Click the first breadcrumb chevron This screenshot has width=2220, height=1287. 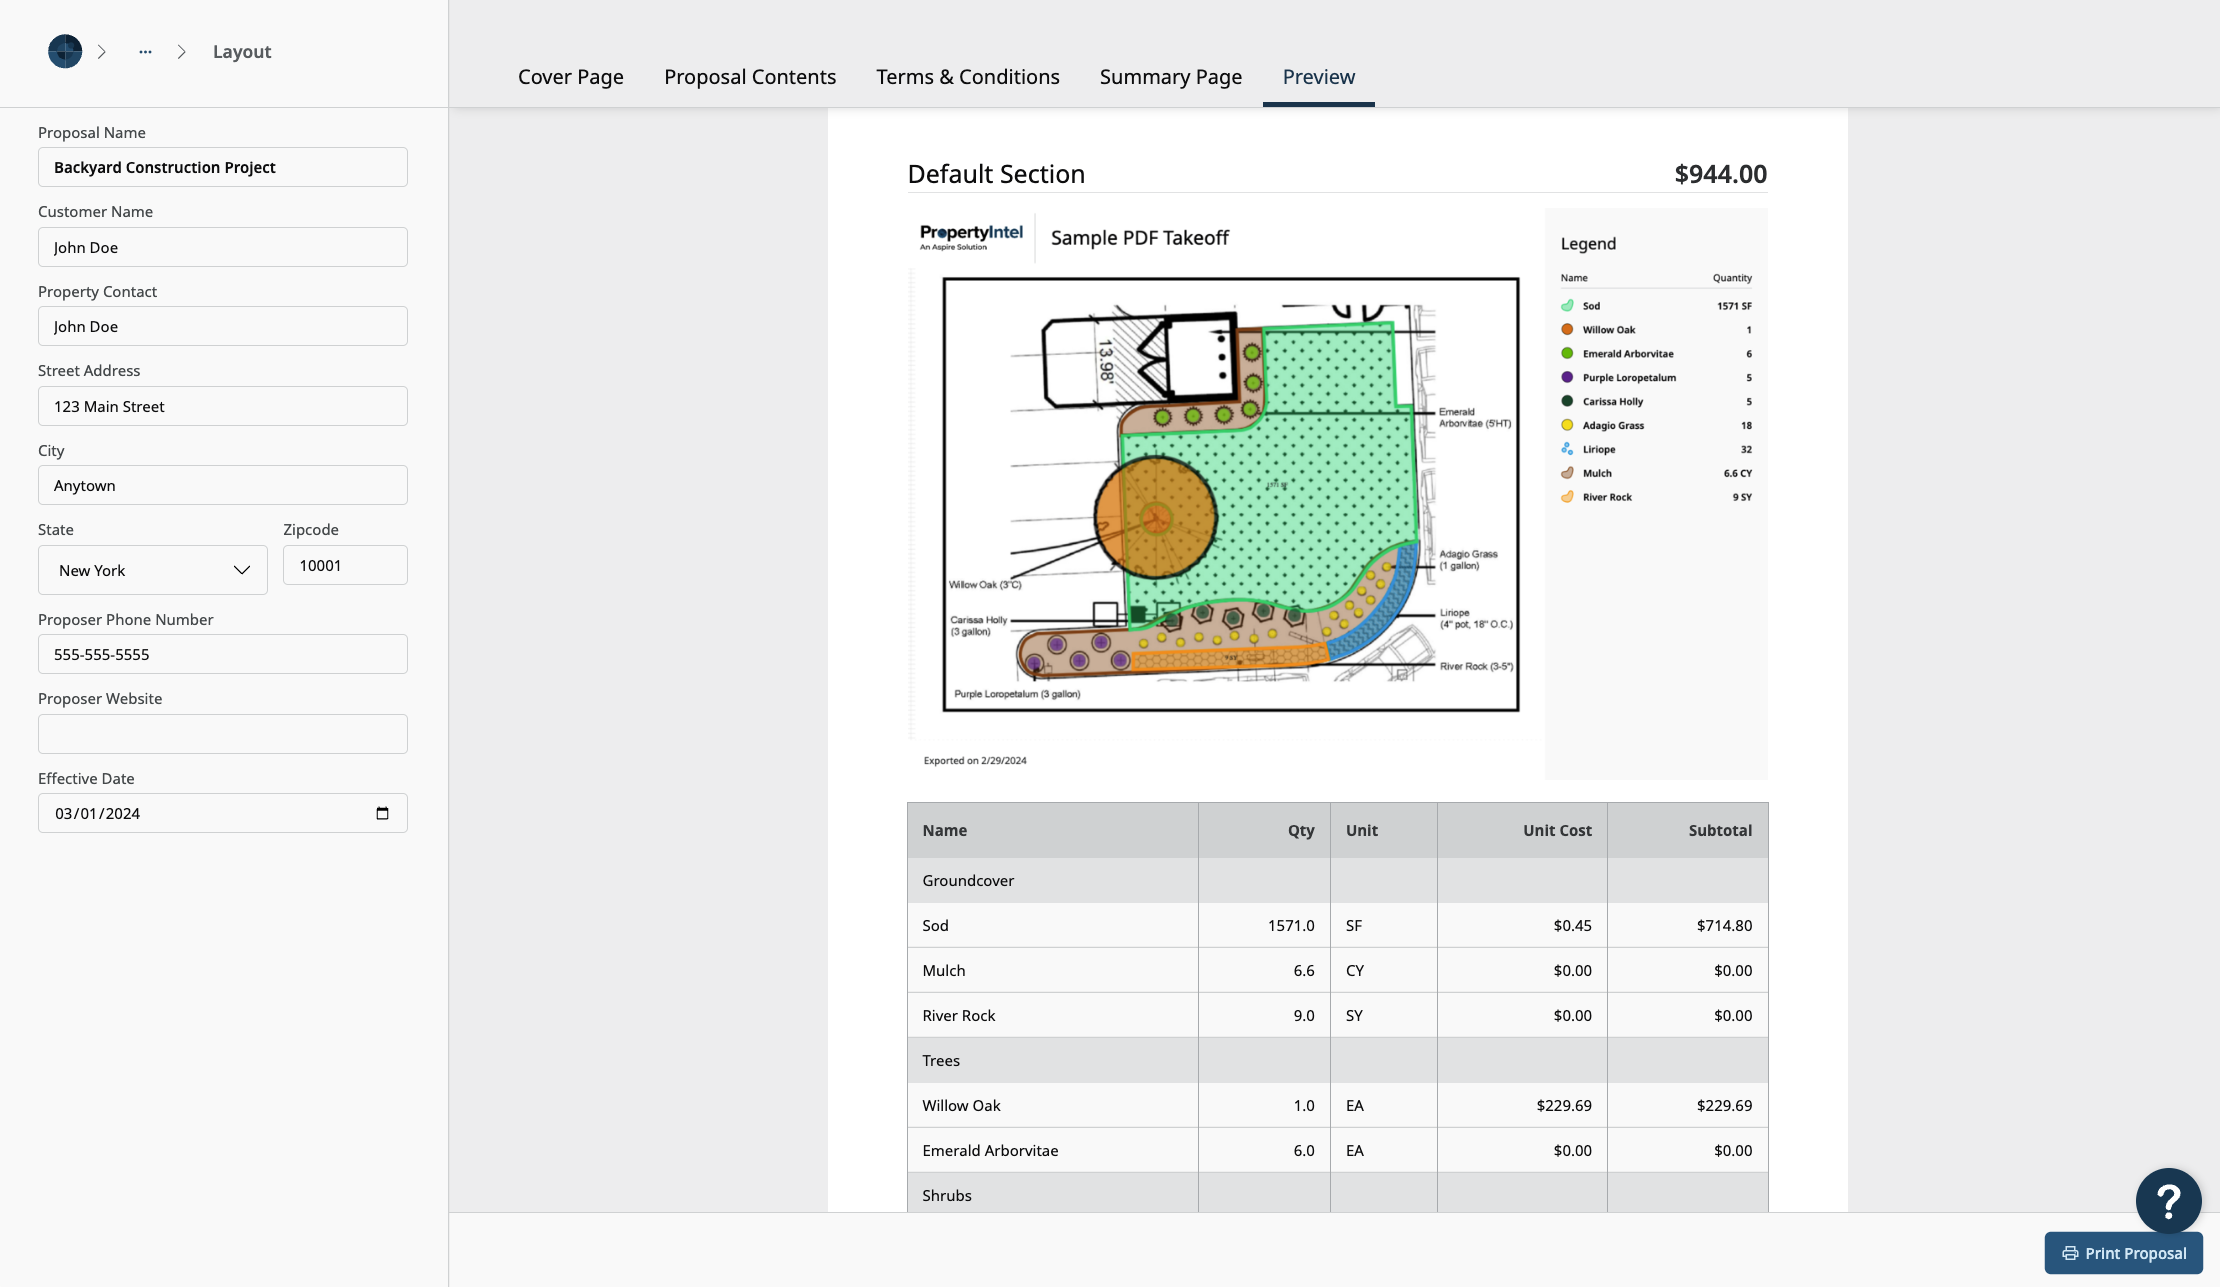pos(102,51)
